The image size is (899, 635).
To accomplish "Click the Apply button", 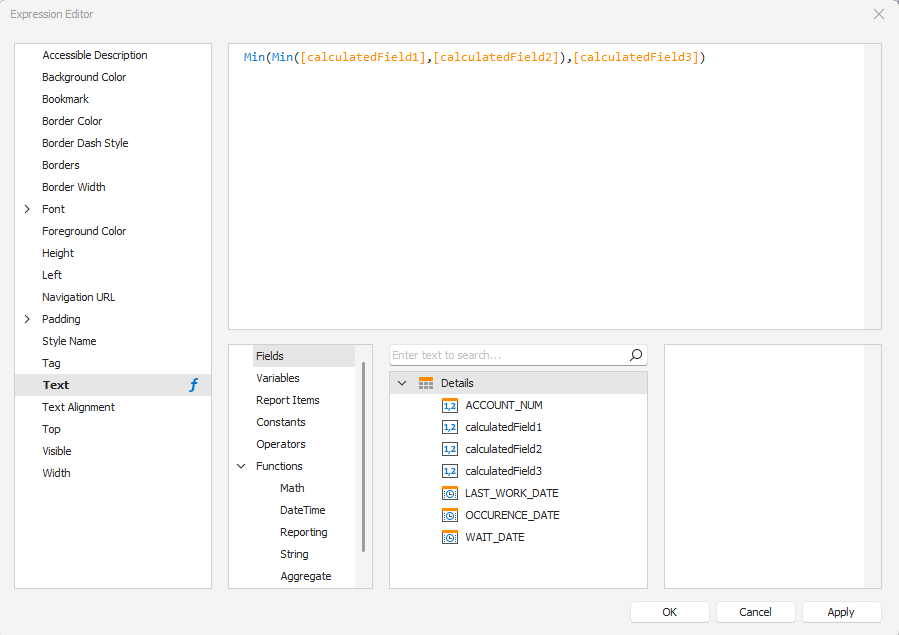I will [841, 612].
